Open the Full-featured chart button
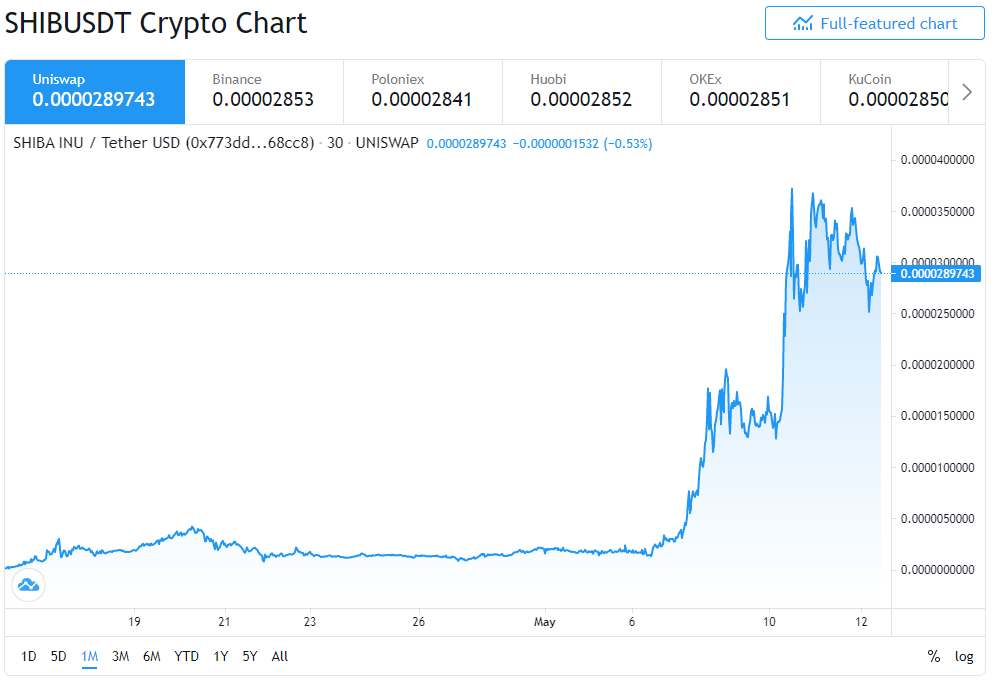Viewport: 1005px width, 684px height. (x=874, y=23)
